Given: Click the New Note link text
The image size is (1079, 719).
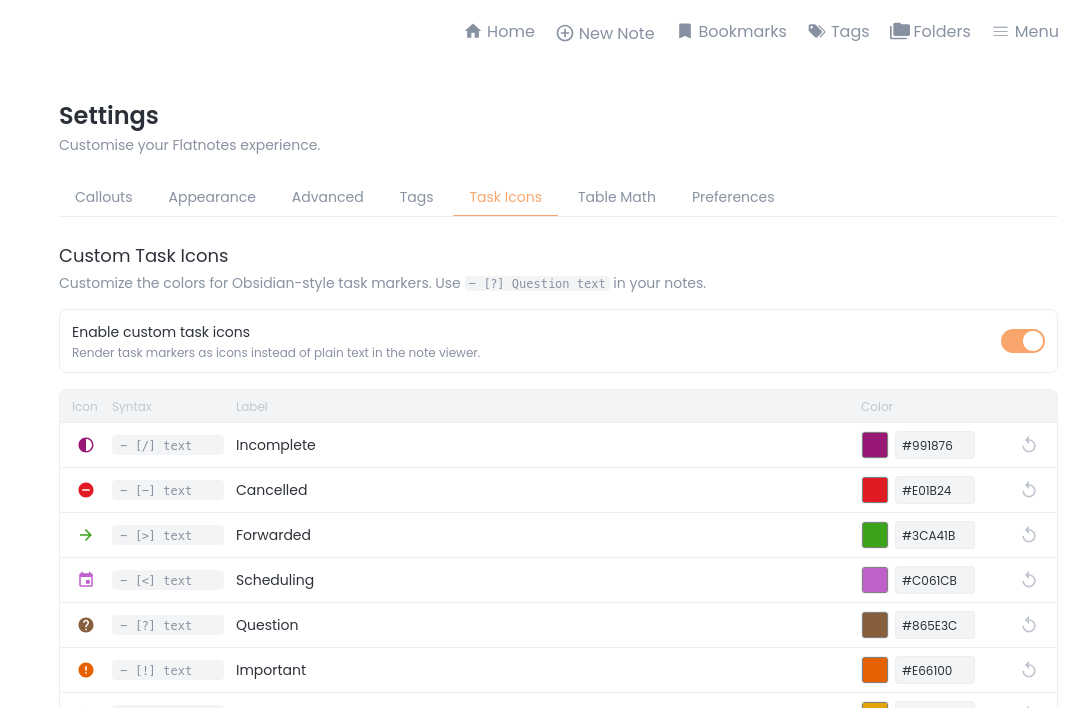Looking at the screenshot, I should (617, 33).
